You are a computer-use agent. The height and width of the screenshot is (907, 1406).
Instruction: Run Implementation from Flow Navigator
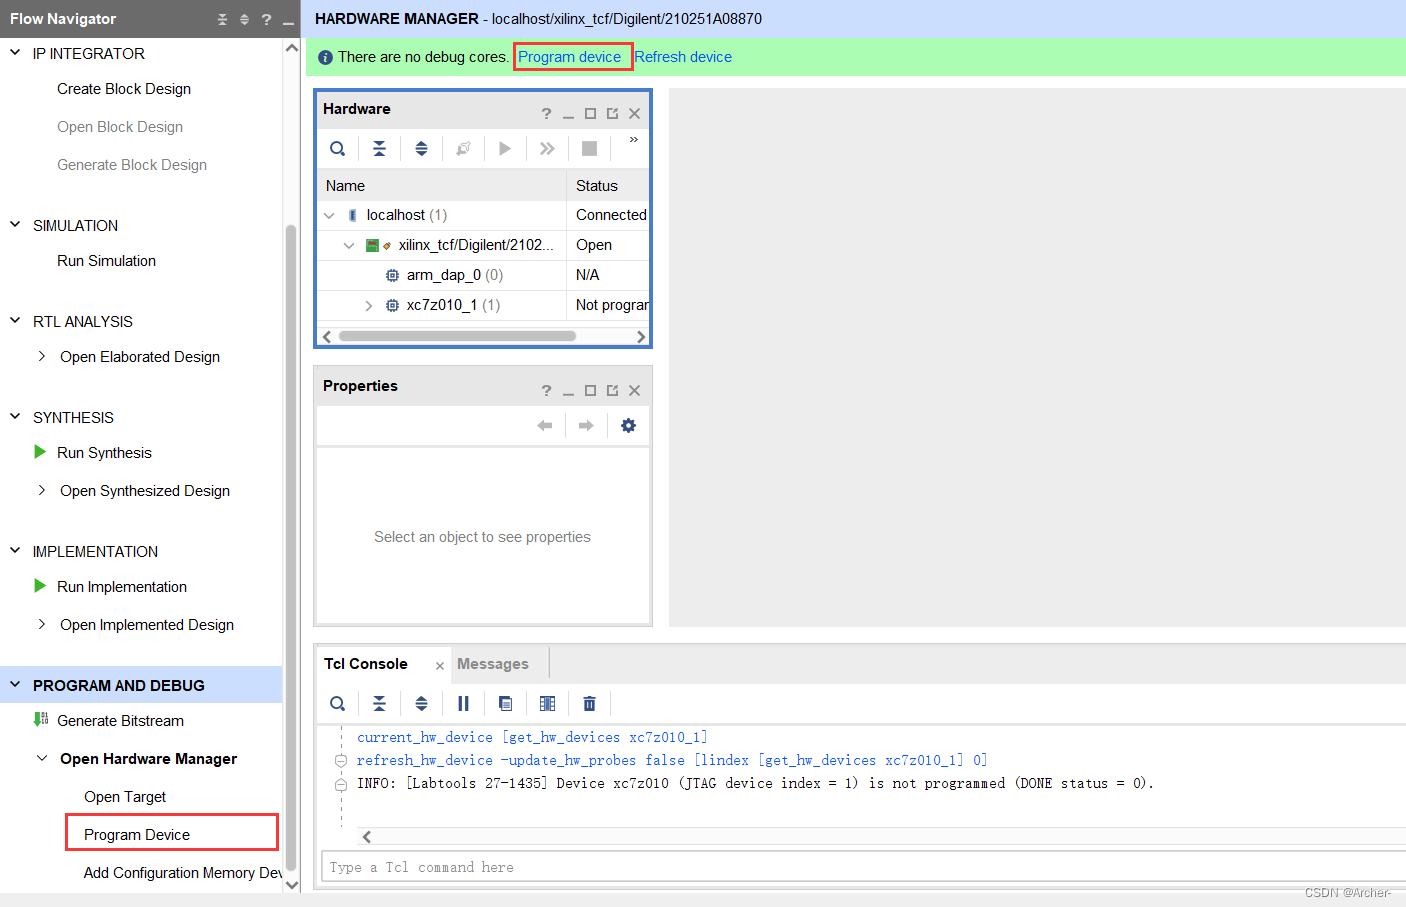pos(122,587)
